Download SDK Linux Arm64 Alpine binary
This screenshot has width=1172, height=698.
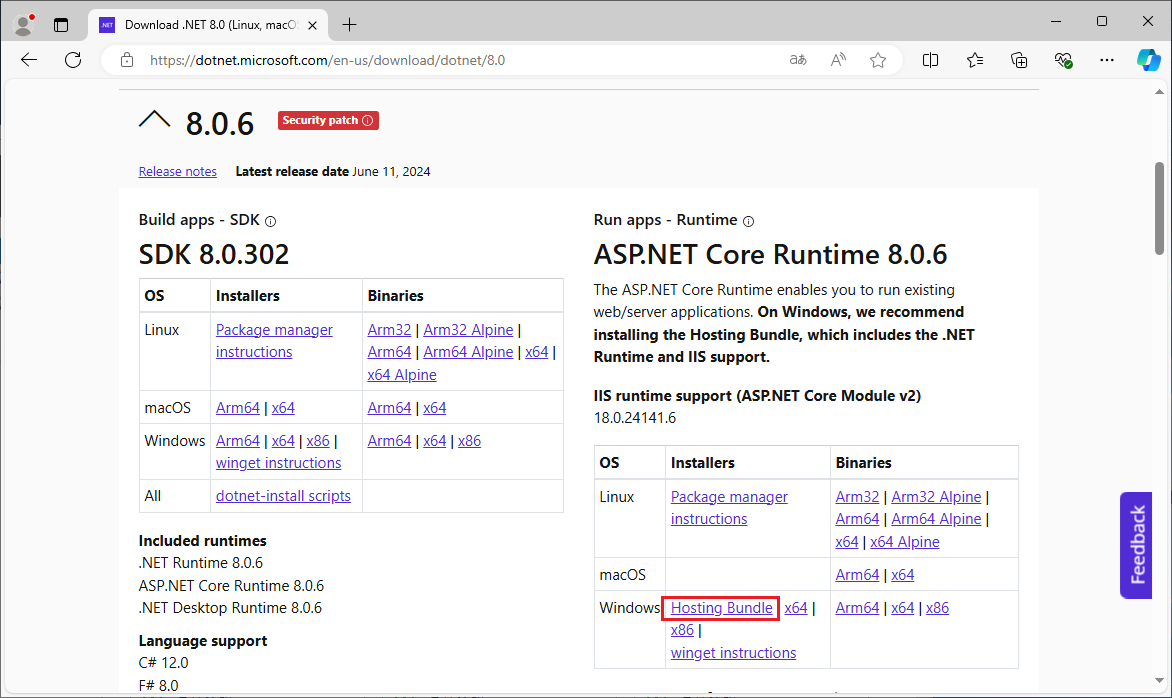pyautogui.click(x=469, y=352)
